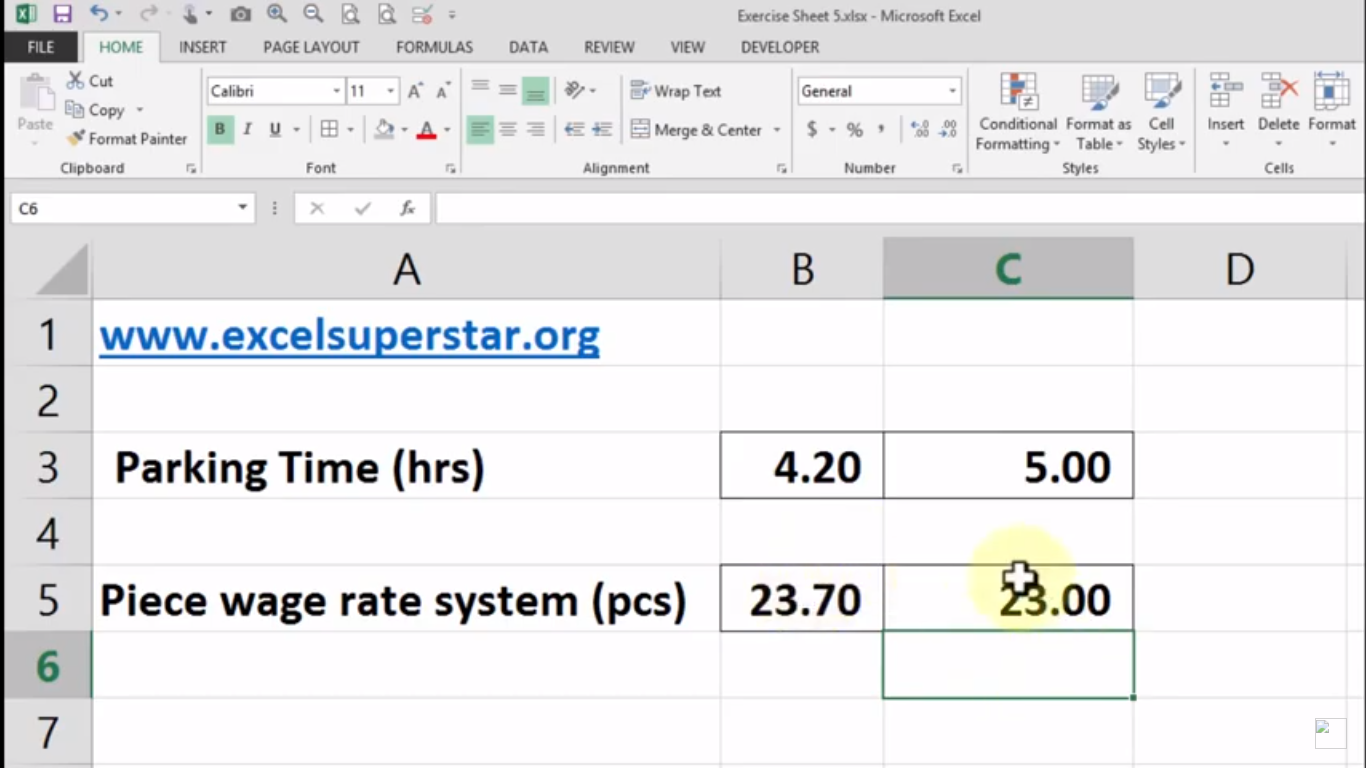Decrease decimal places
Viewport: 1366px width, 768px height.
(949, 129)
